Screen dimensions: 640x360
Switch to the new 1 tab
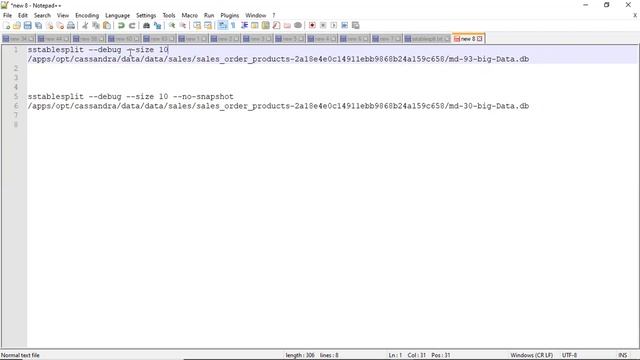click(x=193, y=39)
